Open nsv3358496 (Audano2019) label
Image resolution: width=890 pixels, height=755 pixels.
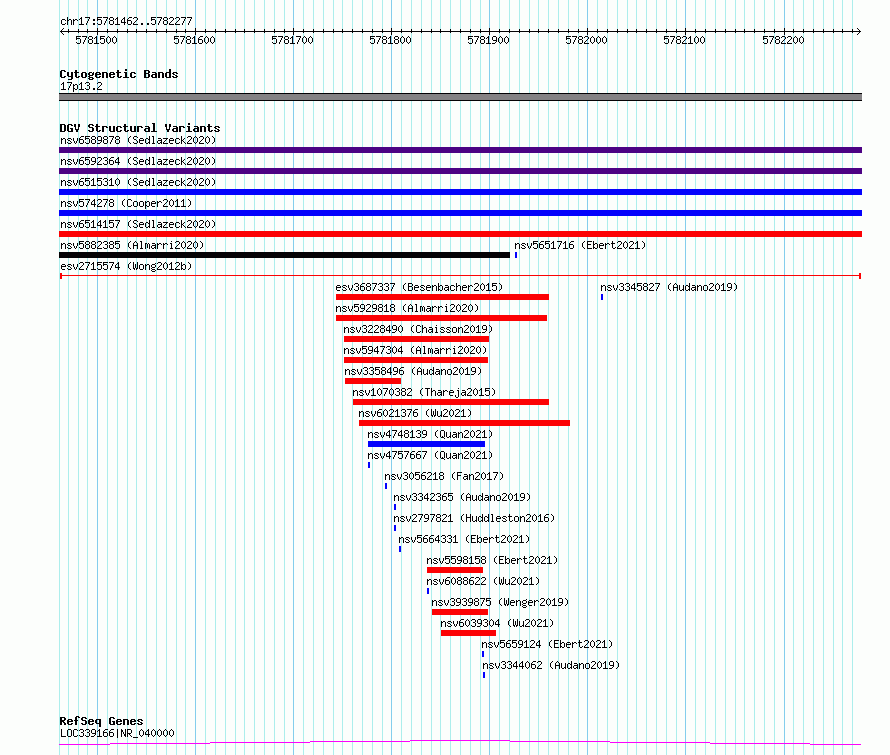click(413, 371)
